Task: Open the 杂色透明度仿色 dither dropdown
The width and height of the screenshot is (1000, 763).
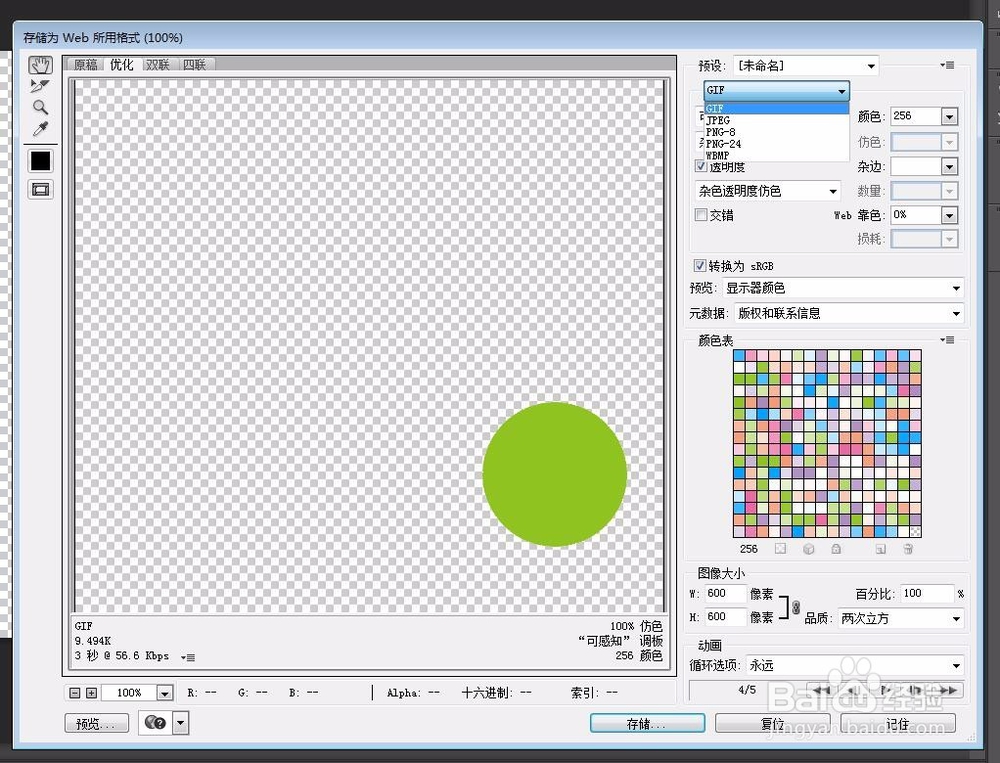Action: pos(767,191)
